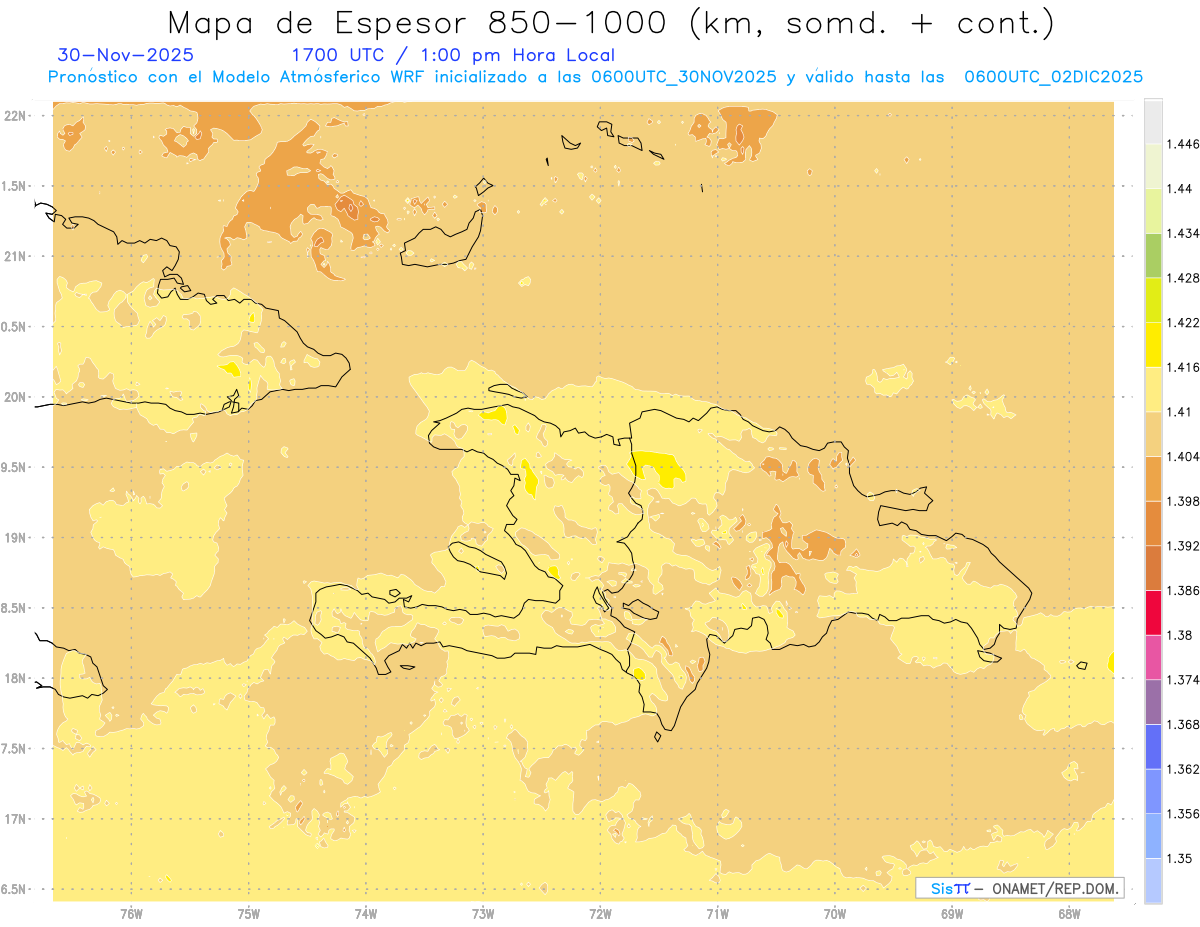The width and height of the screenshot is (1200, 927).
Task: Click the legend value '1.41'
Action: 1180,412
